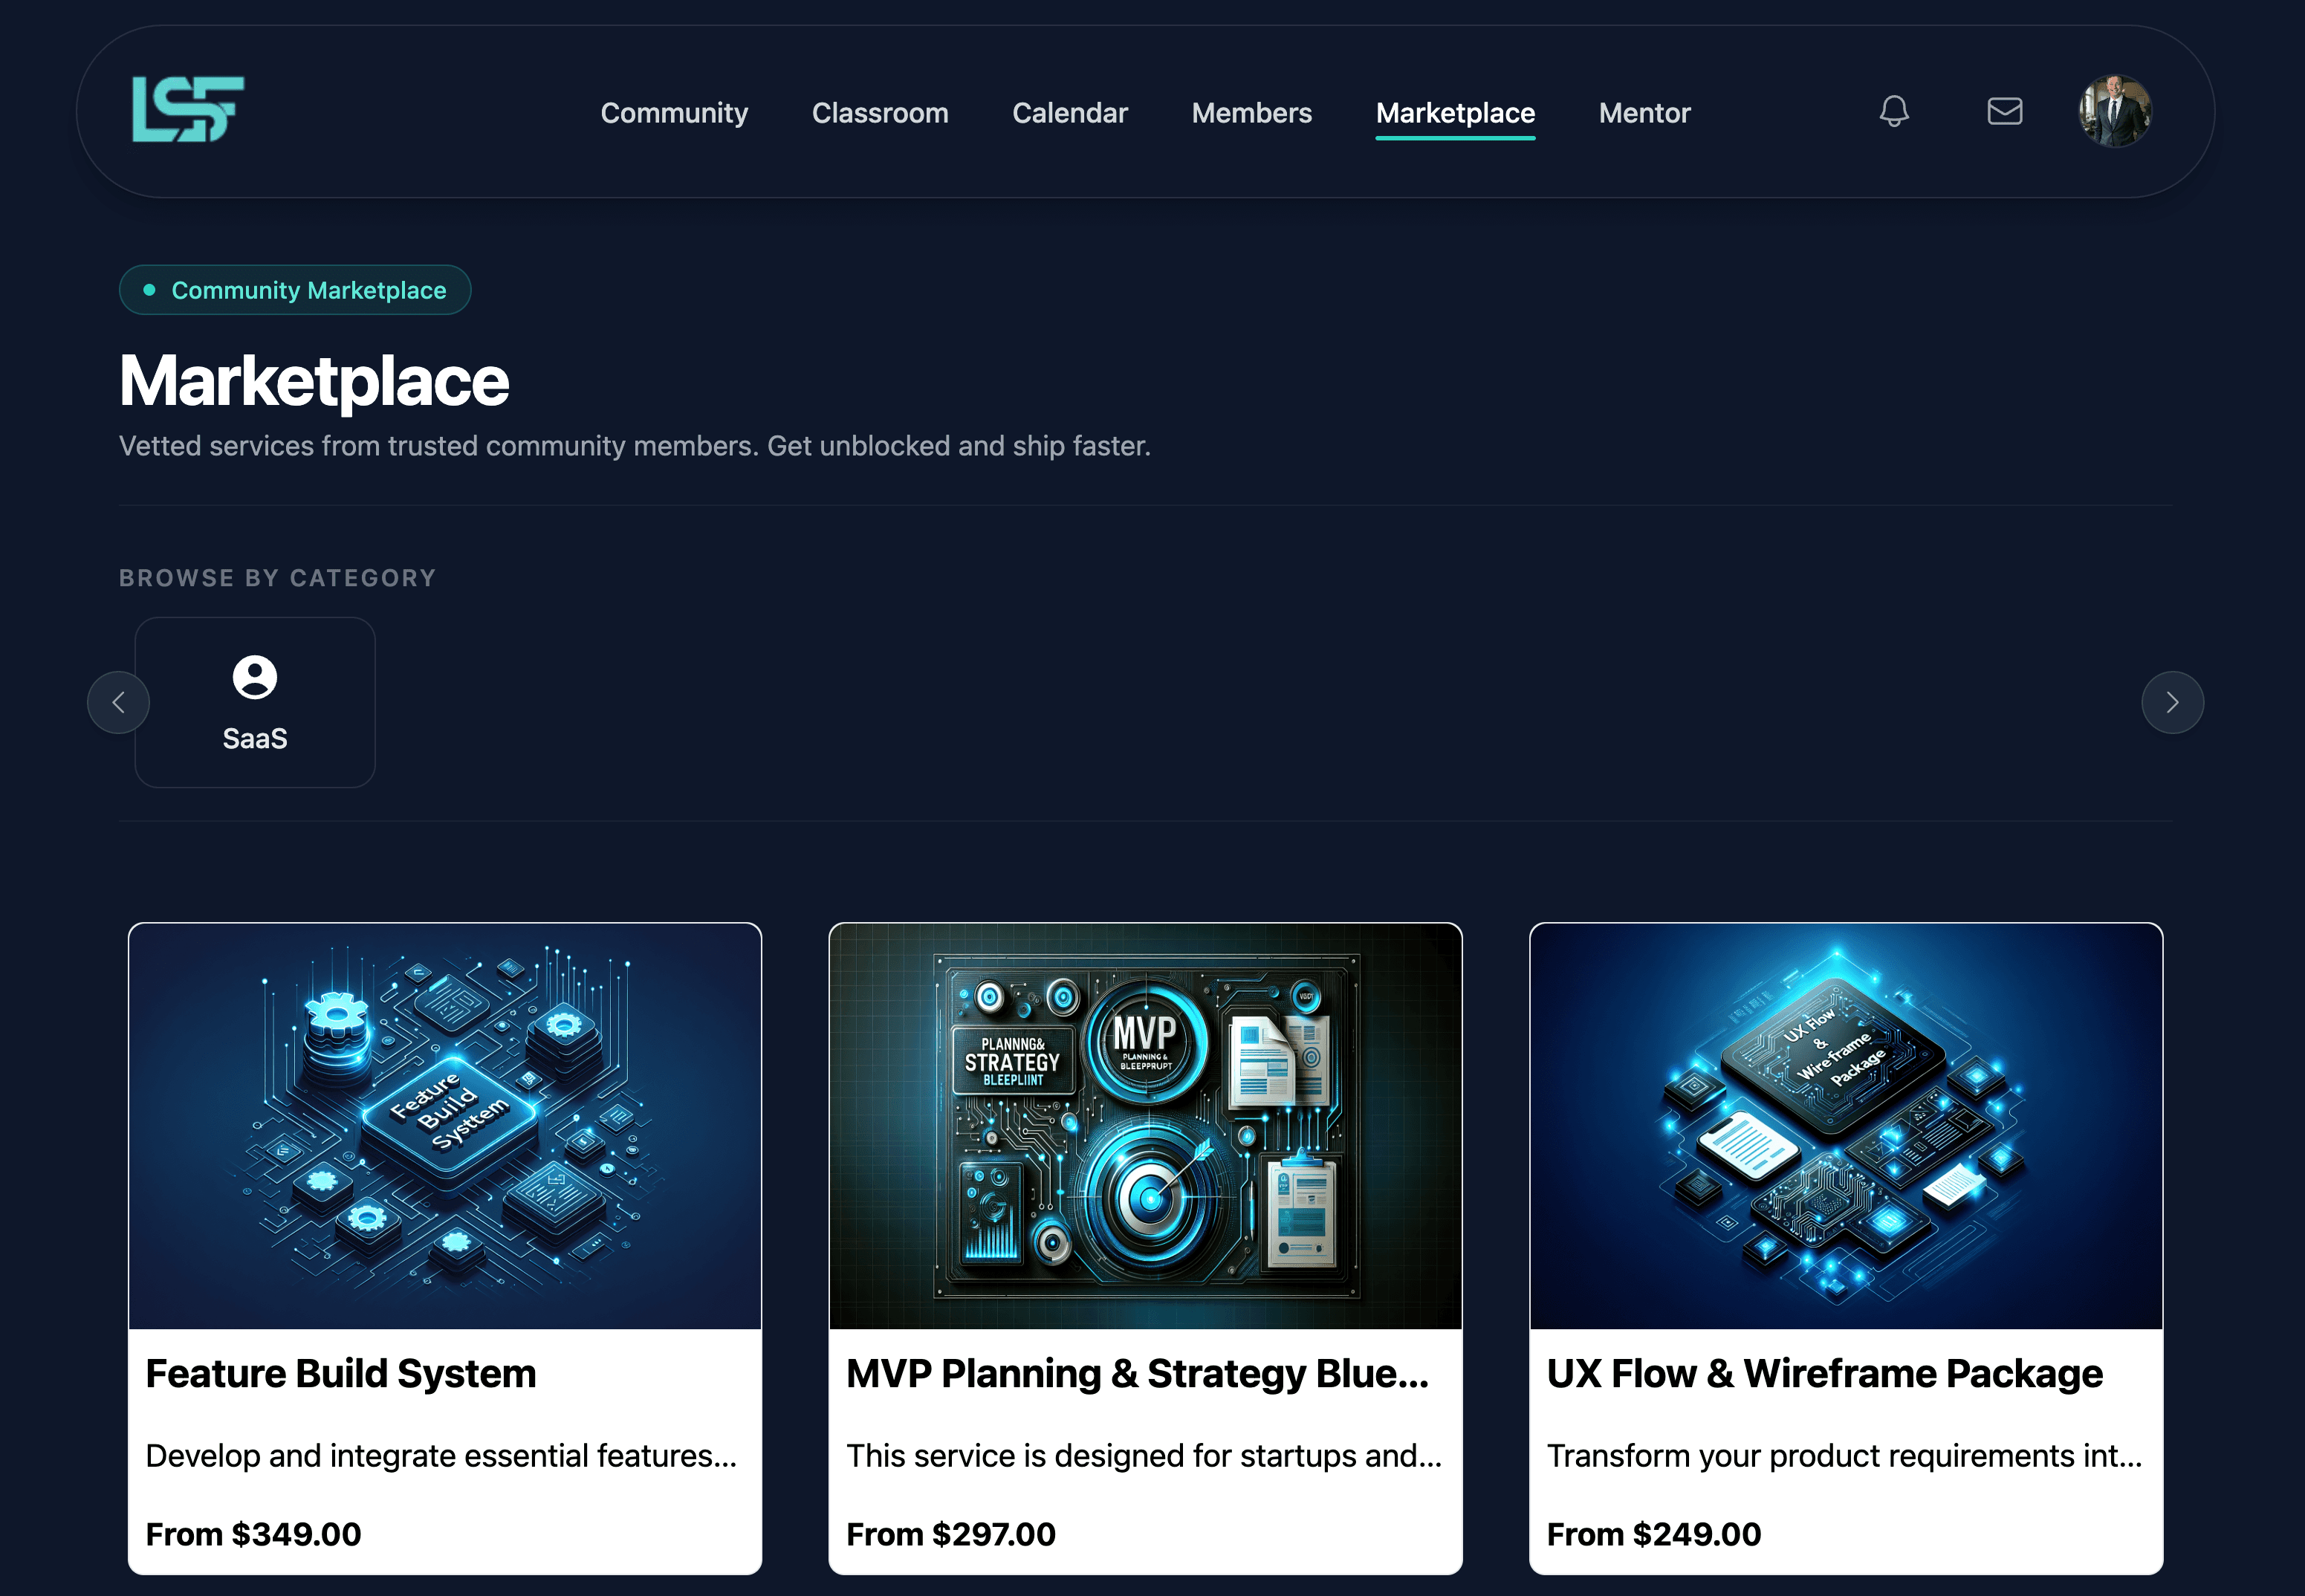Navigate to the Mentor tab
Image resolution: width=2305 pixels, height=1596 pixels.
pyautogui.click(x=1644, y=113)
